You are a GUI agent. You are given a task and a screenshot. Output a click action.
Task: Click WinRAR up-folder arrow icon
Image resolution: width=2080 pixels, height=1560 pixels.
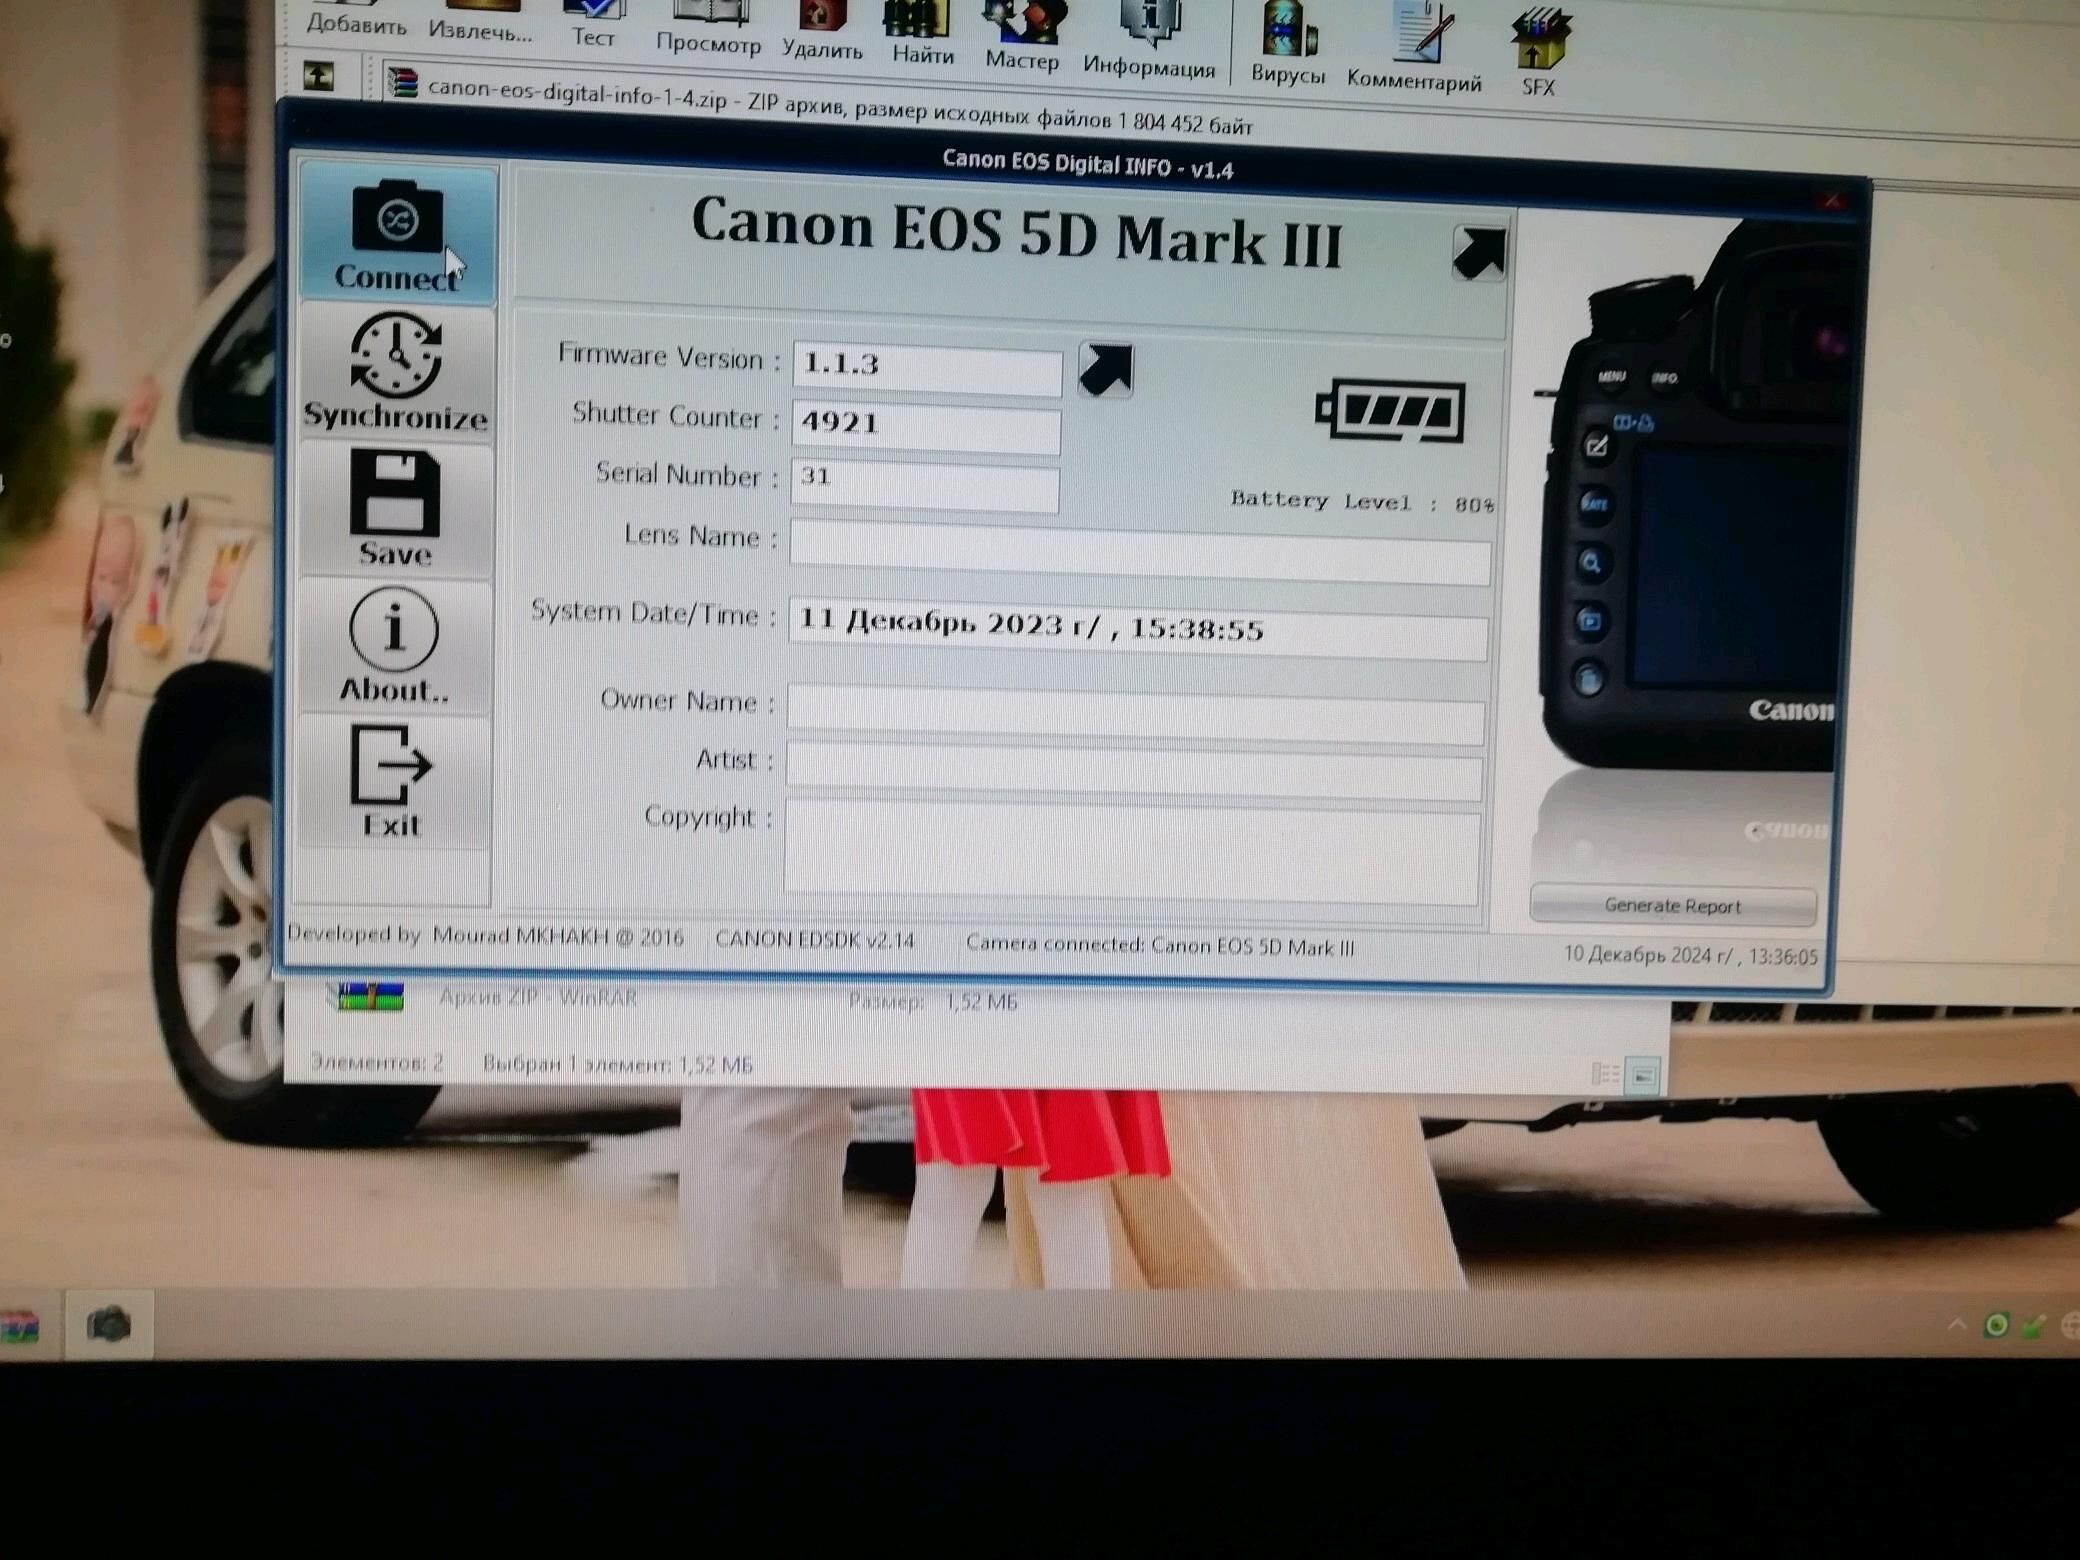pos(319,75)
